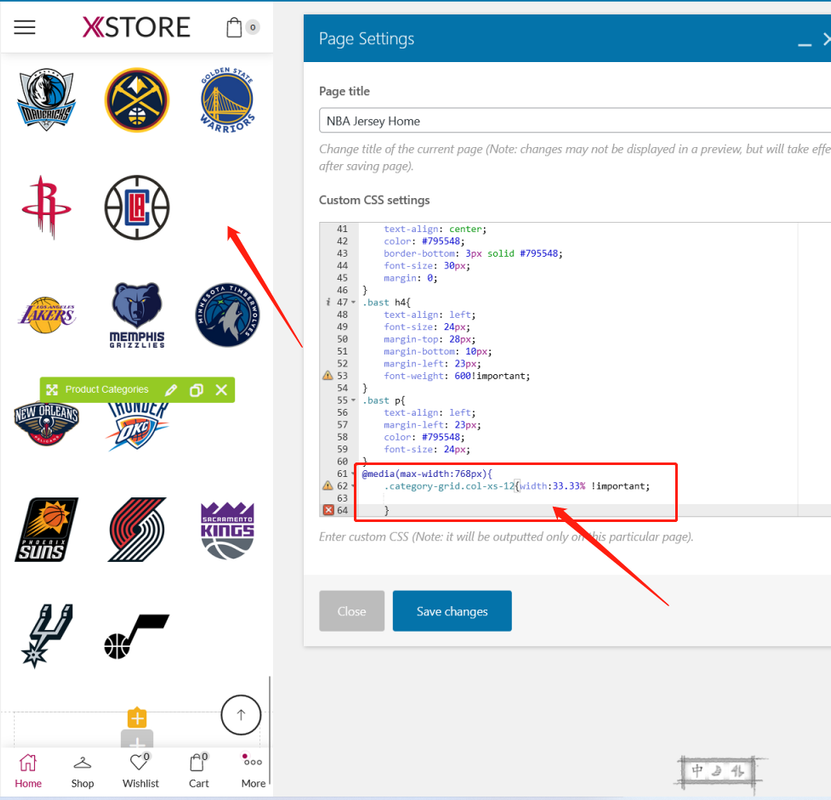
Task: Minimize the Page Settings panel
Action: (x=805, y=44)
